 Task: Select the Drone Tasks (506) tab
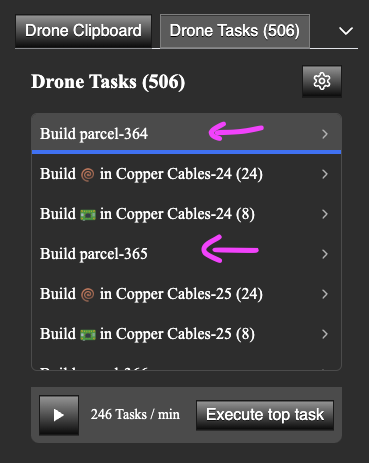pyautogui.click(x=235, y=31)
